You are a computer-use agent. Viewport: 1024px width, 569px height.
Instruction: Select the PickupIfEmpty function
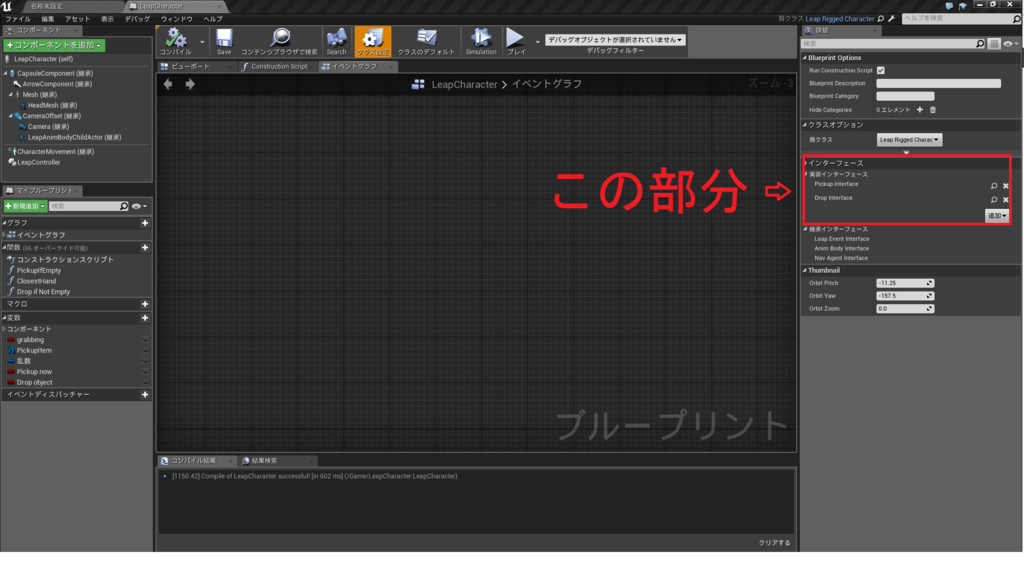pos(39,270)
